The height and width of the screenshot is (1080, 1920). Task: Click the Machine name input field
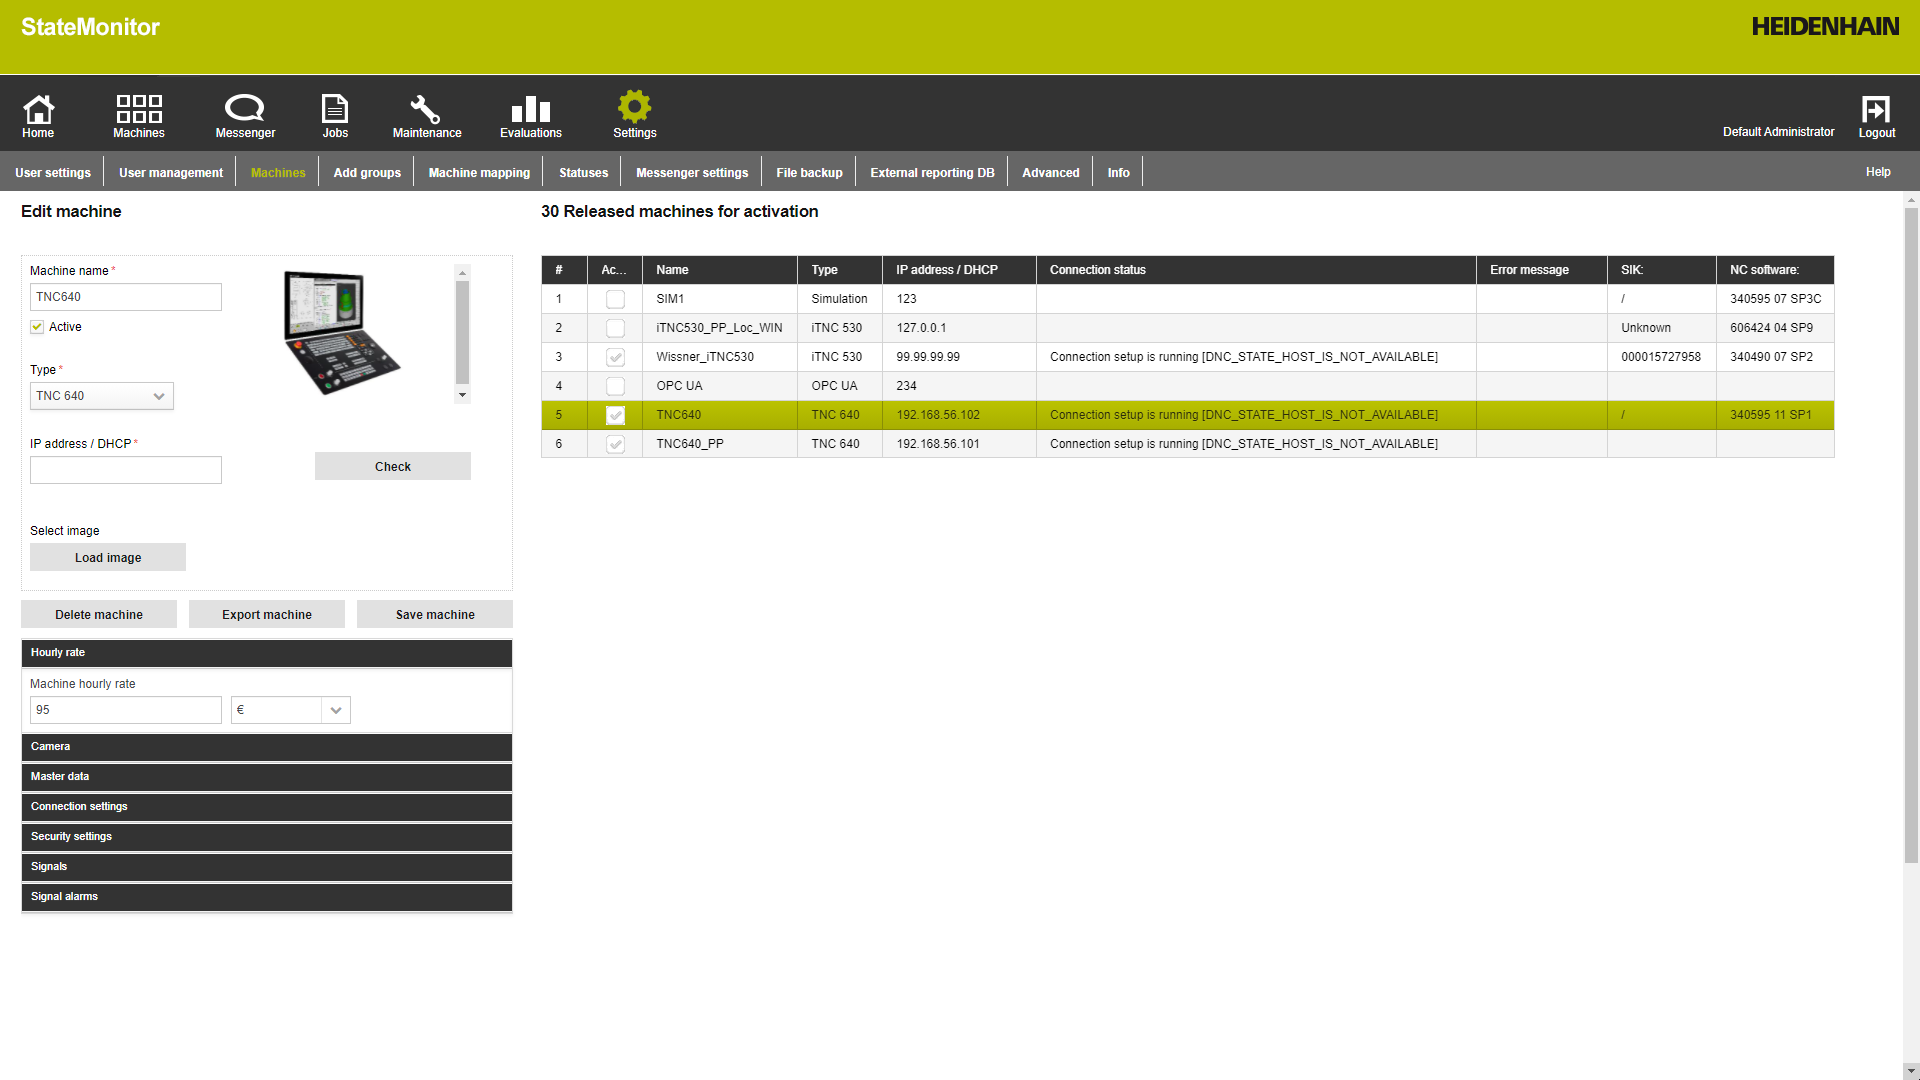126,297
